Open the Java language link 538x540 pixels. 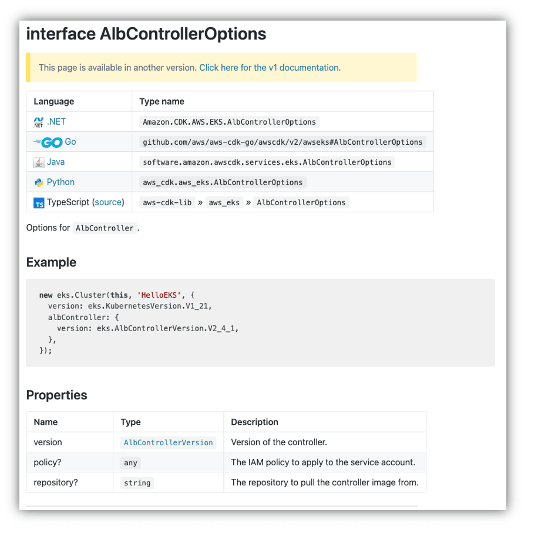click(56, 162)
